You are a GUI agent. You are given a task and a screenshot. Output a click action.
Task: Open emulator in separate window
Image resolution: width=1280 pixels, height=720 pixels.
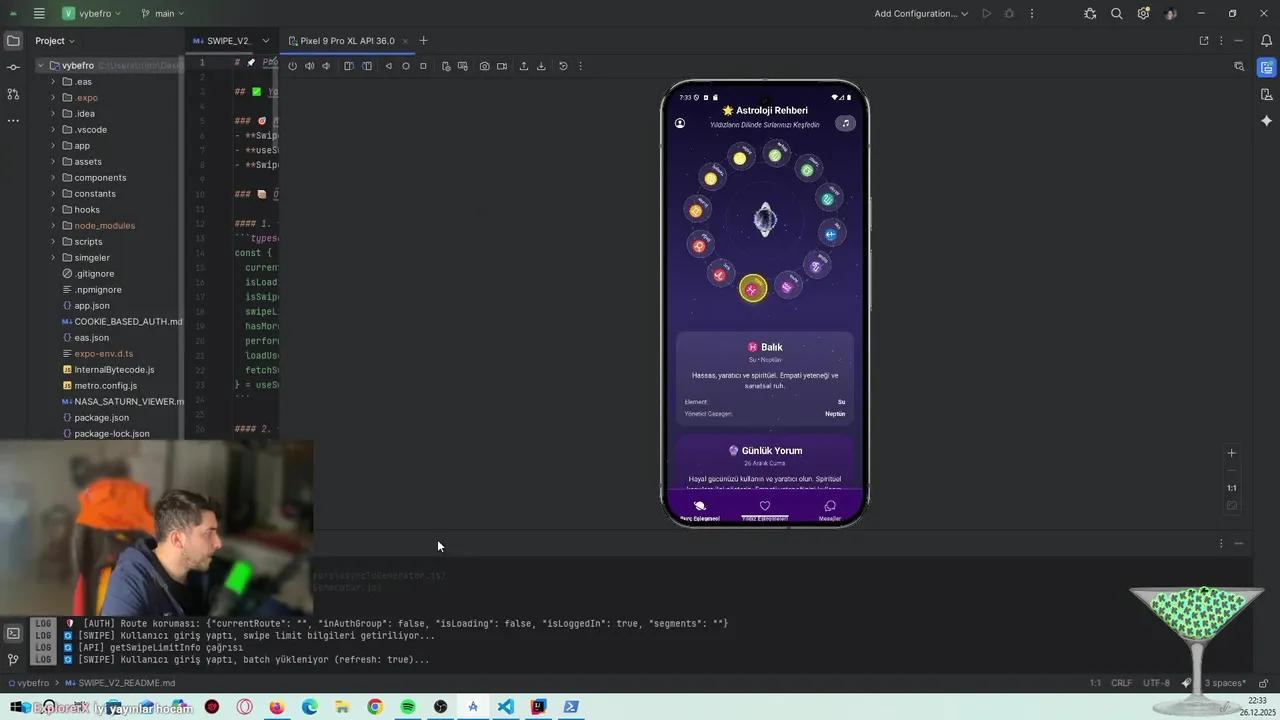1203,41
